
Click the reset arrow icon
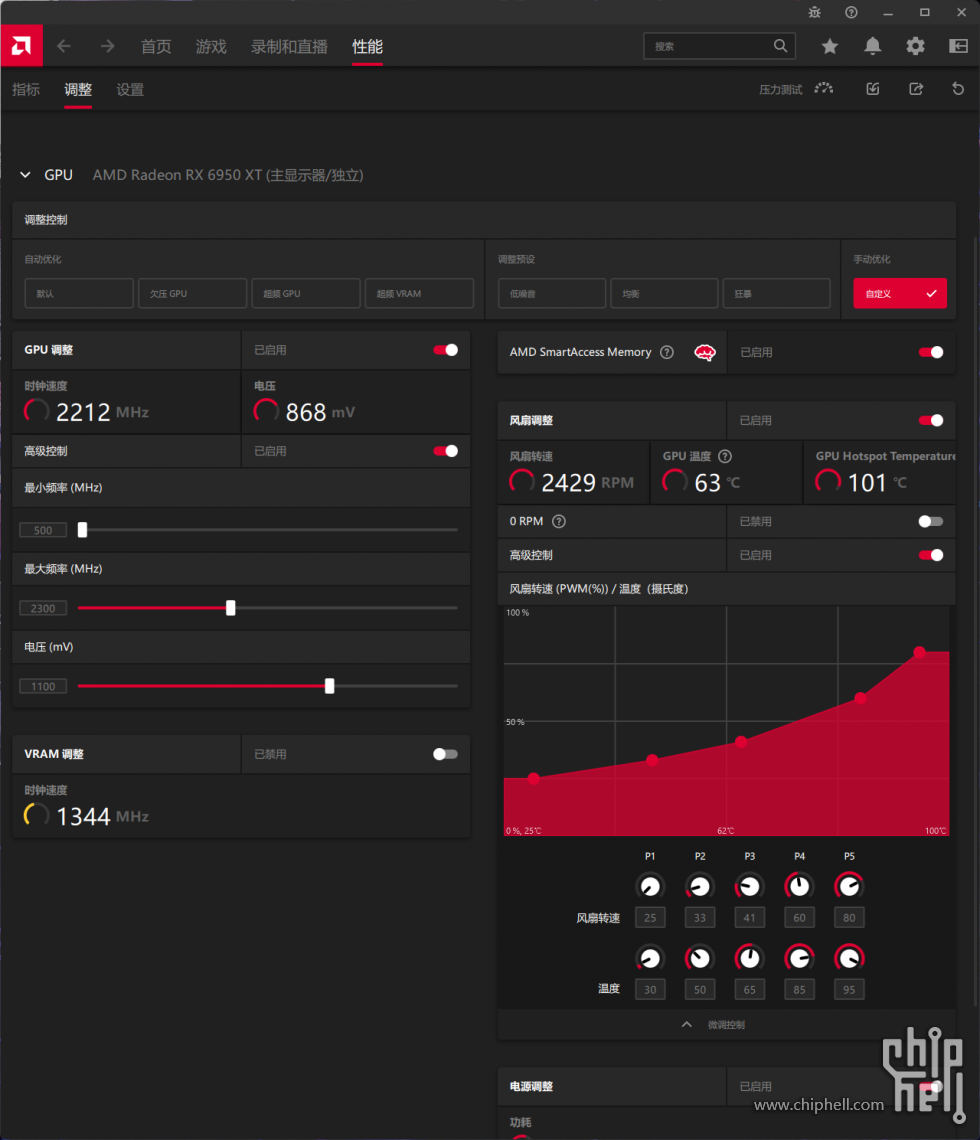tap(958, 89)
